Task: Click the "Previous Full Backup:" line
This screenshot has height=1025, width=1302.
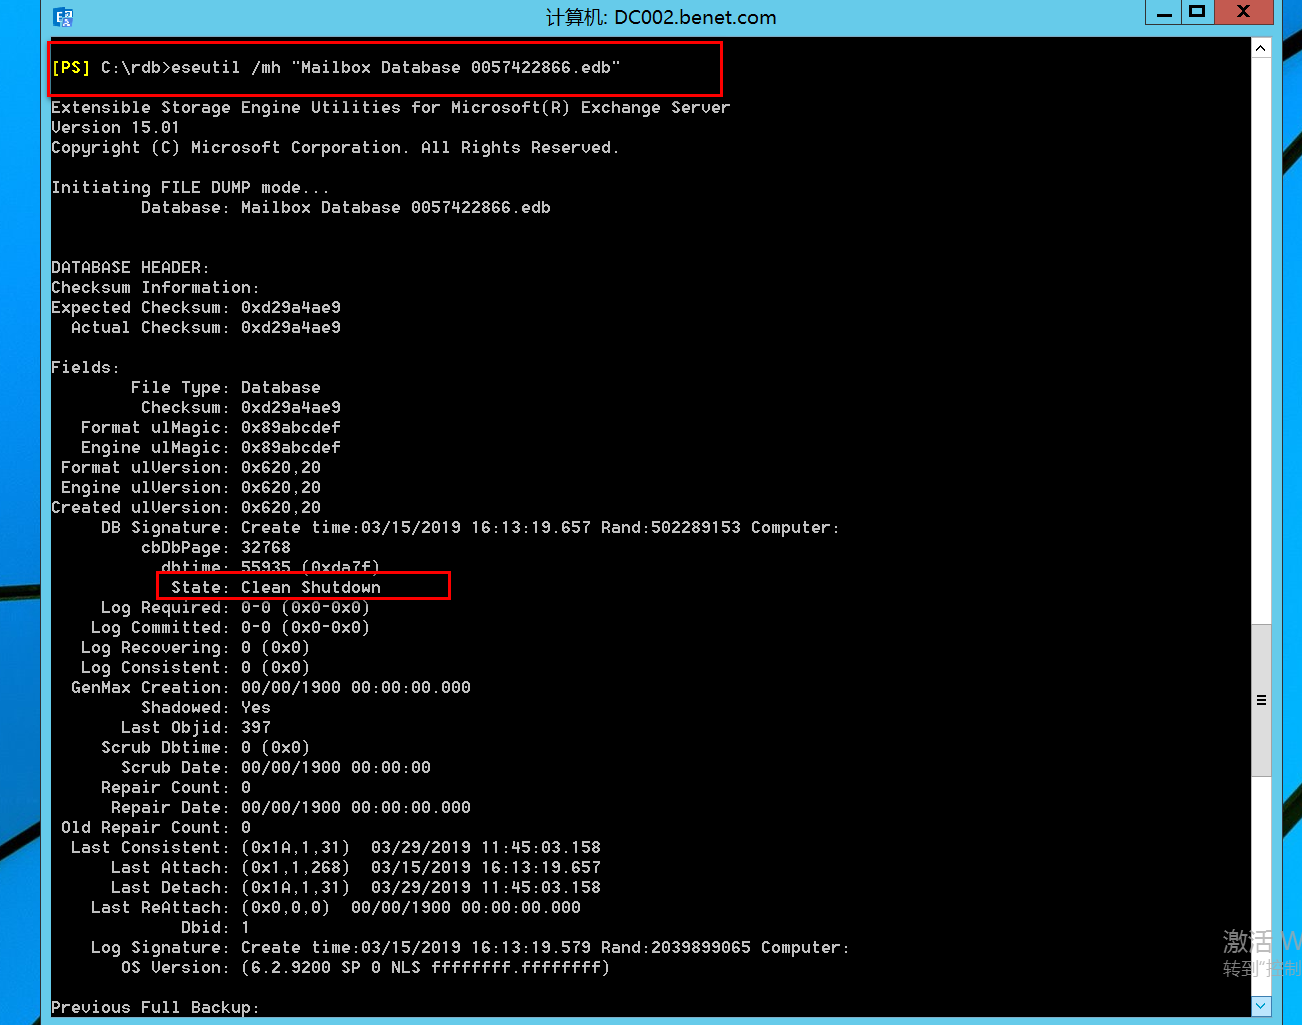Action: pyautogui.click(x=156, y=1007)
